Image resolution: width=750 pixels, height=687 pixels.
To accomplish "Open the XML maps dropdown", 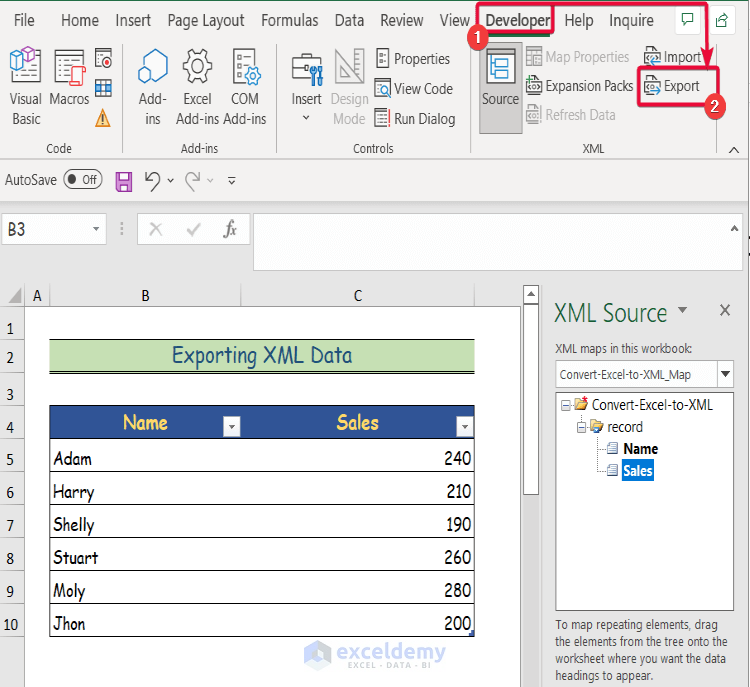I will 726,374.
